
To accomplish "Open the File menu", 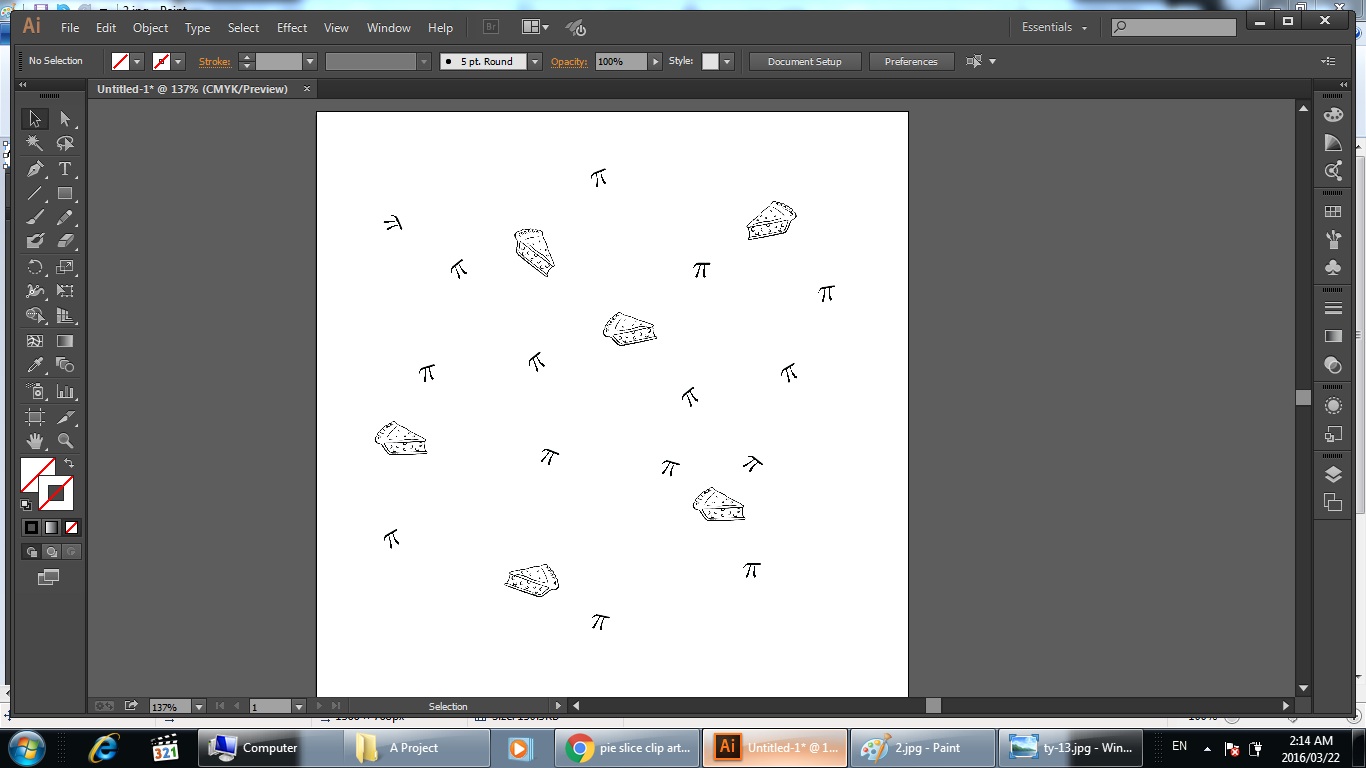I will point(69,28).
